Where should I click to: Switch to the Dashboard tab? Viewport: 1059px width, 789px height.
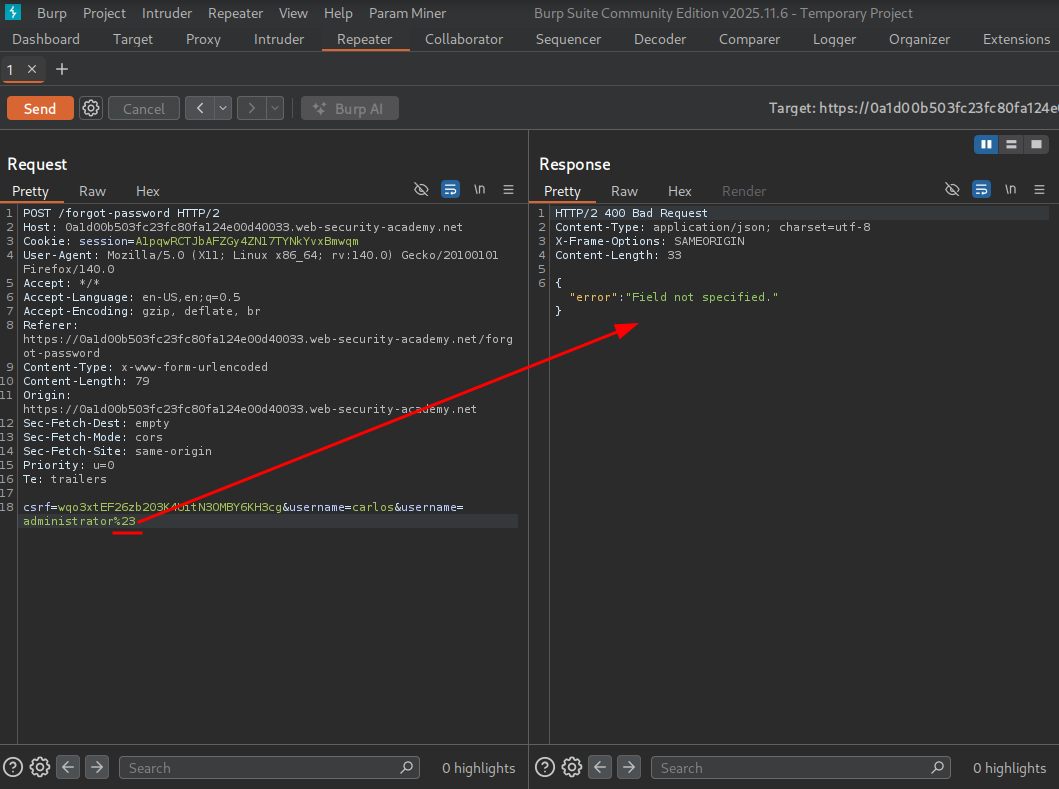46,39
